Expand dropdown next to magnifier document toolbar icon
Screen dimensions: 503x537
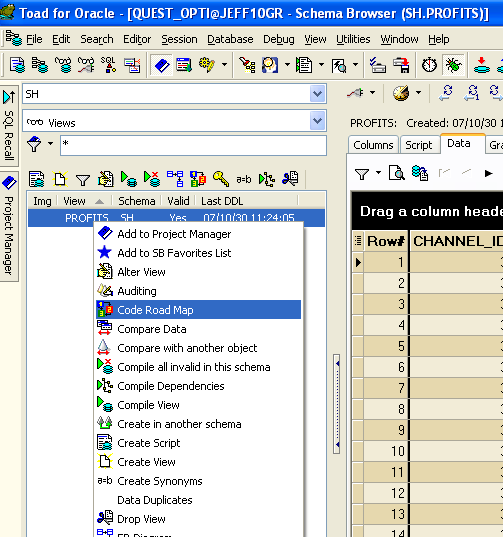355,64
